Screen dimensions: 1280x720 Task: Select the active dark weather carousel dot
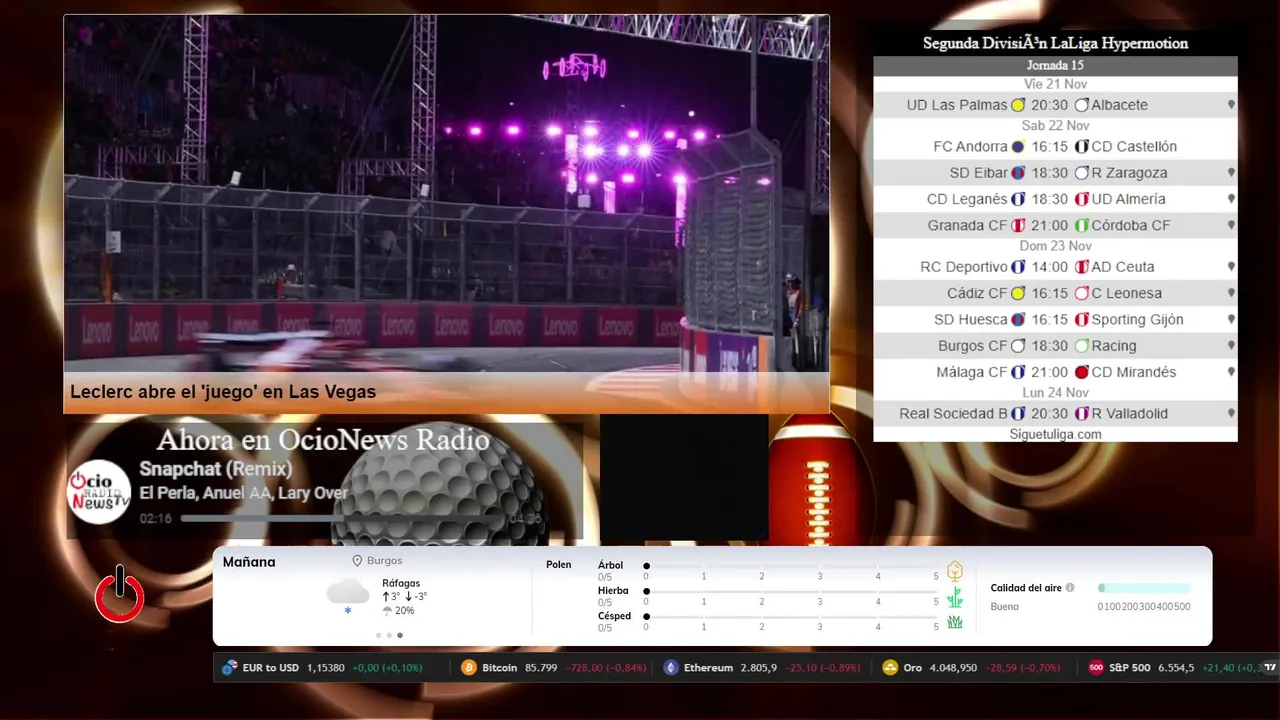coord(400,635)
